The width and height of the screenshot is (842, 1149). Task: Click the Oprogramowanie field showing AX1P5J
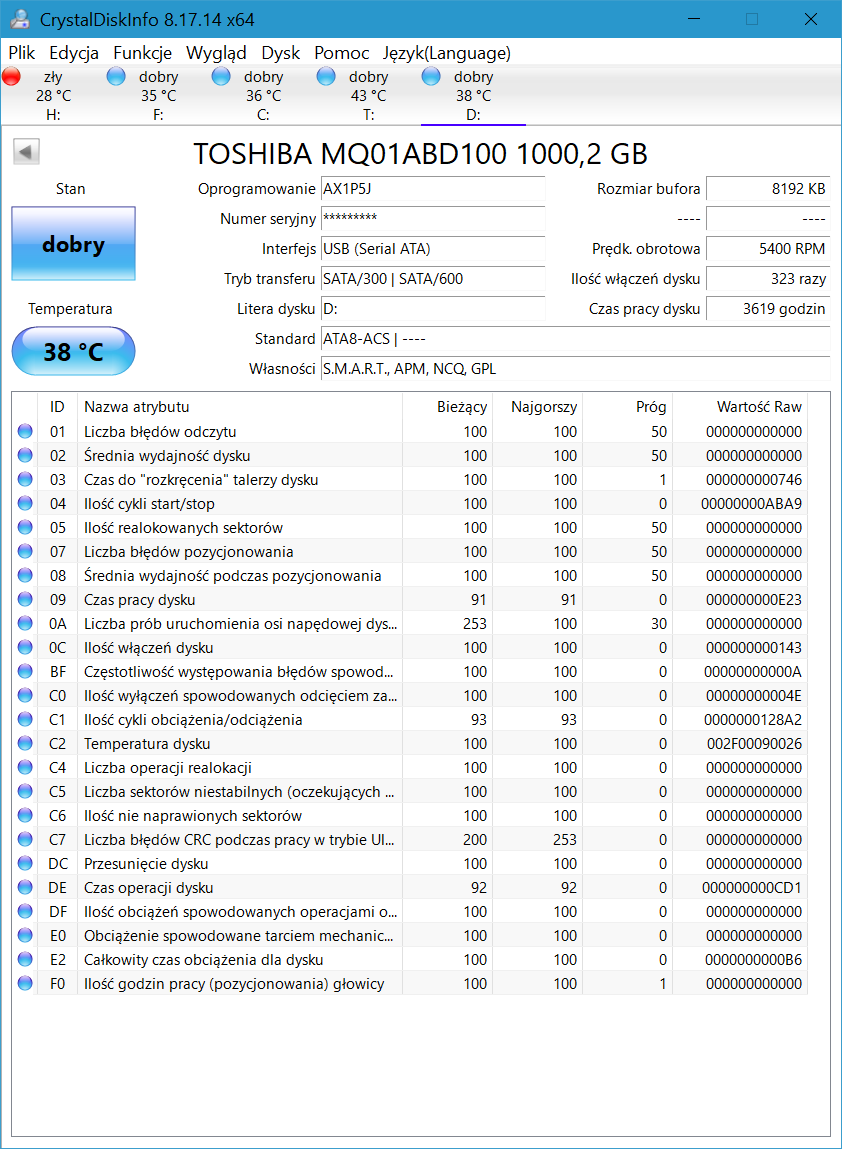(x=432, y=189)
